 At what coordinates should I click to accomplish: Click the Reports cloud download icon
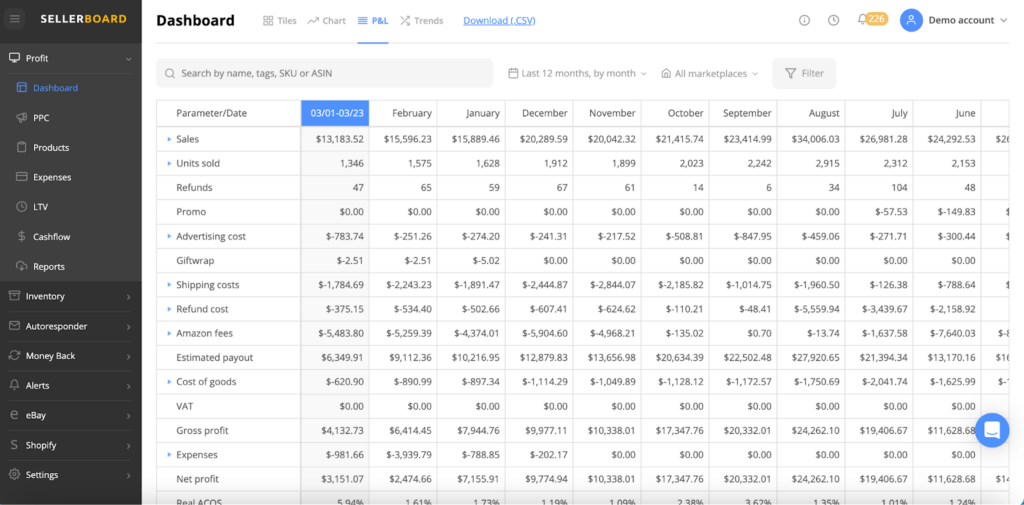click(x=22, y=267)
